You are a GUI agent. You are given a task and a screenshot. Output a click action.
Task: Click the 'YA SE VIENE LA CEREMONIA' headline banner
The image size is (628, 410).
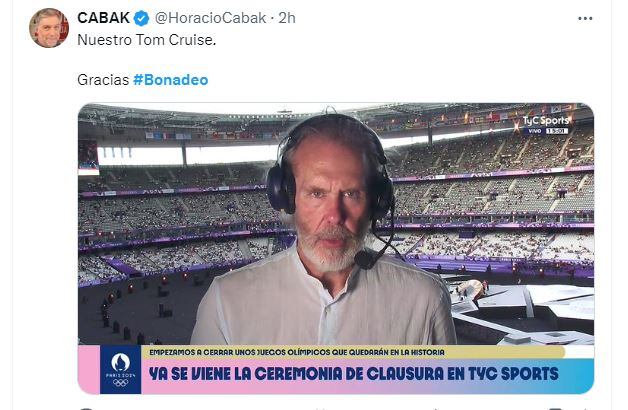[353, 374]
